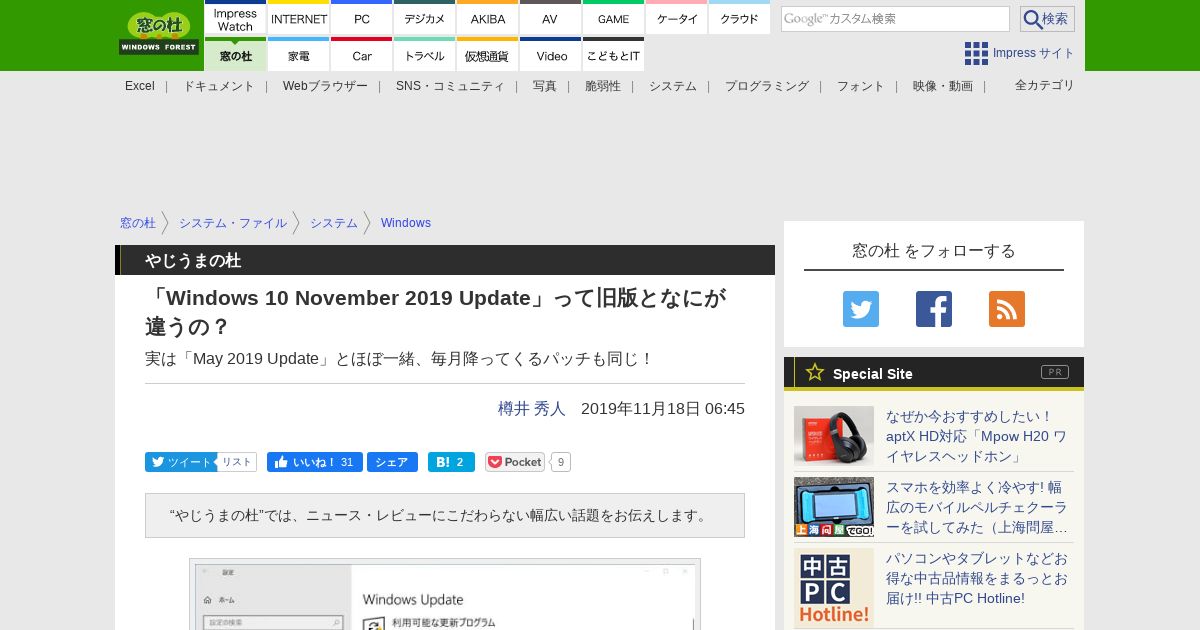Like the article with いいね! button
Viewport: 1200px width, 630px height.
pos(314,462)
